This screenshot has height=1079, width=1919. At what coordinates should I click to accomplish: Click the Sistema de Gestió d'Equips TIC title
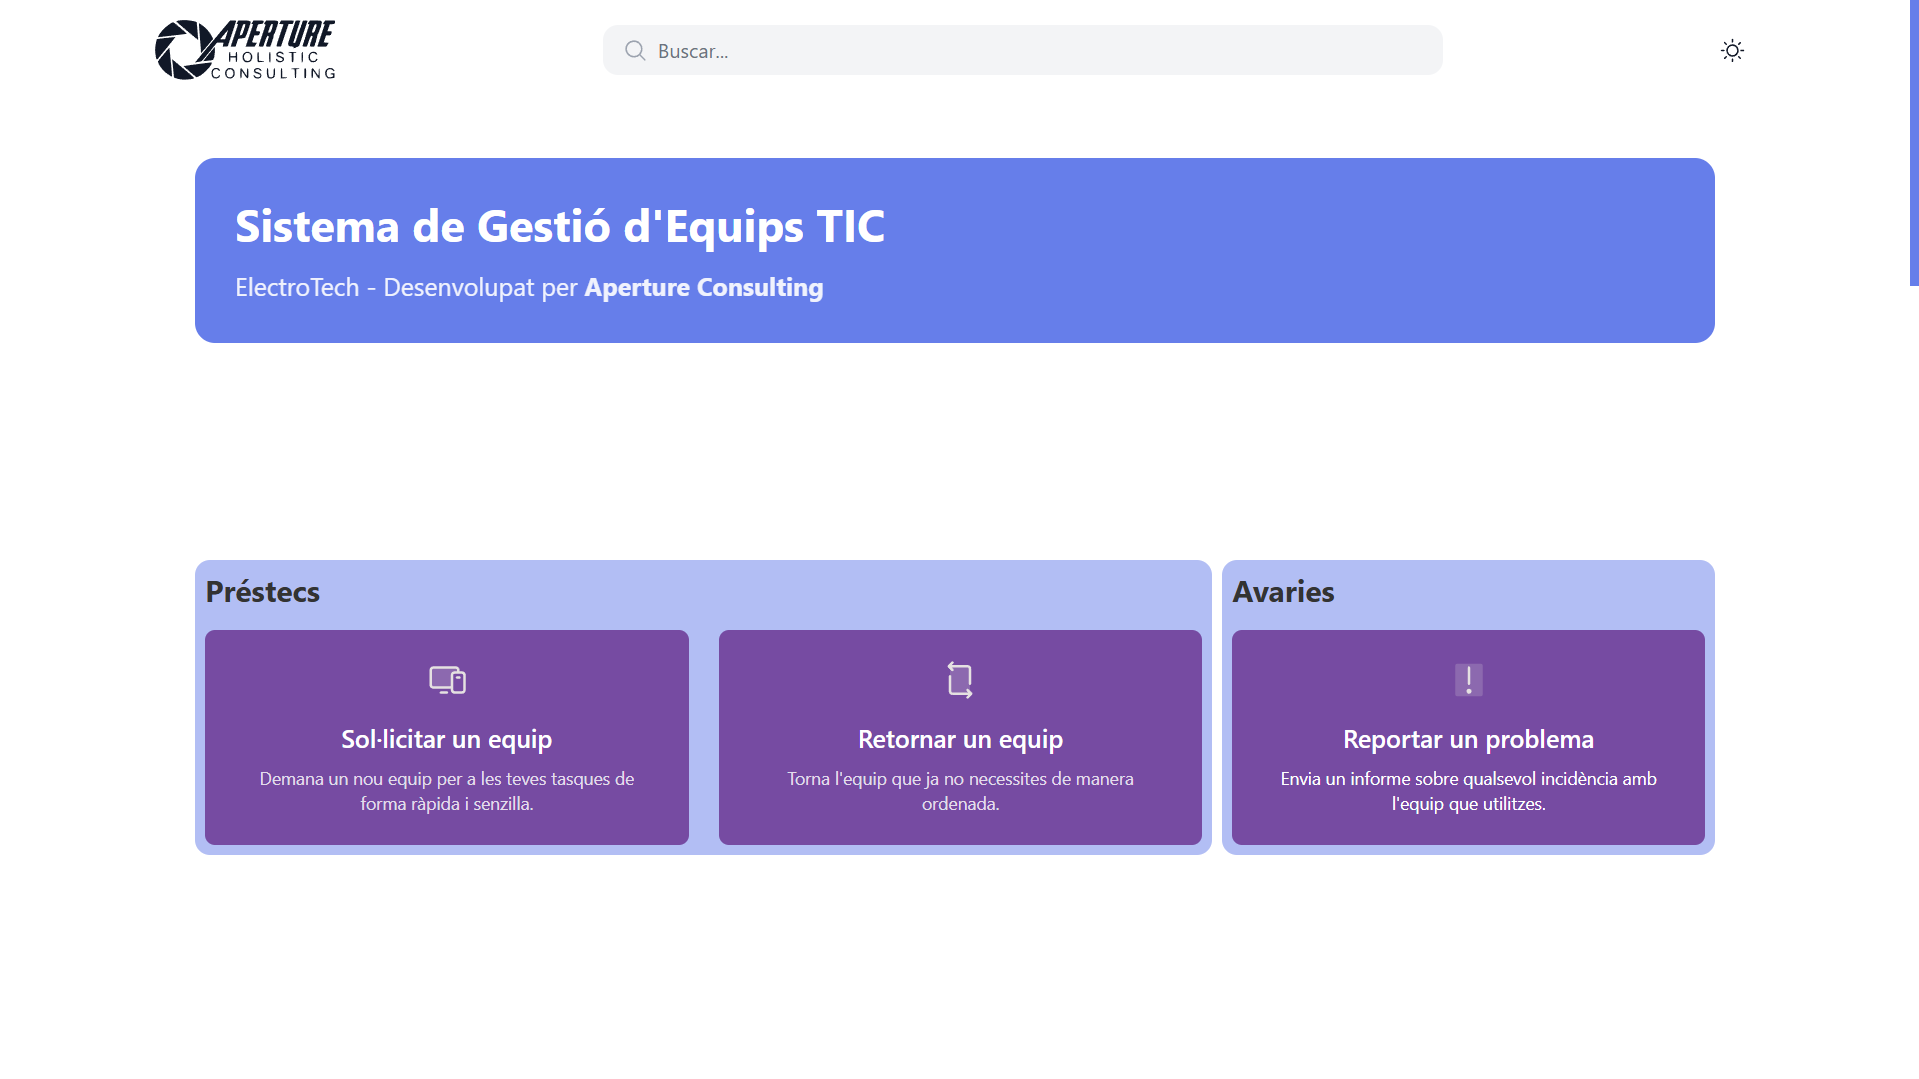559,225
